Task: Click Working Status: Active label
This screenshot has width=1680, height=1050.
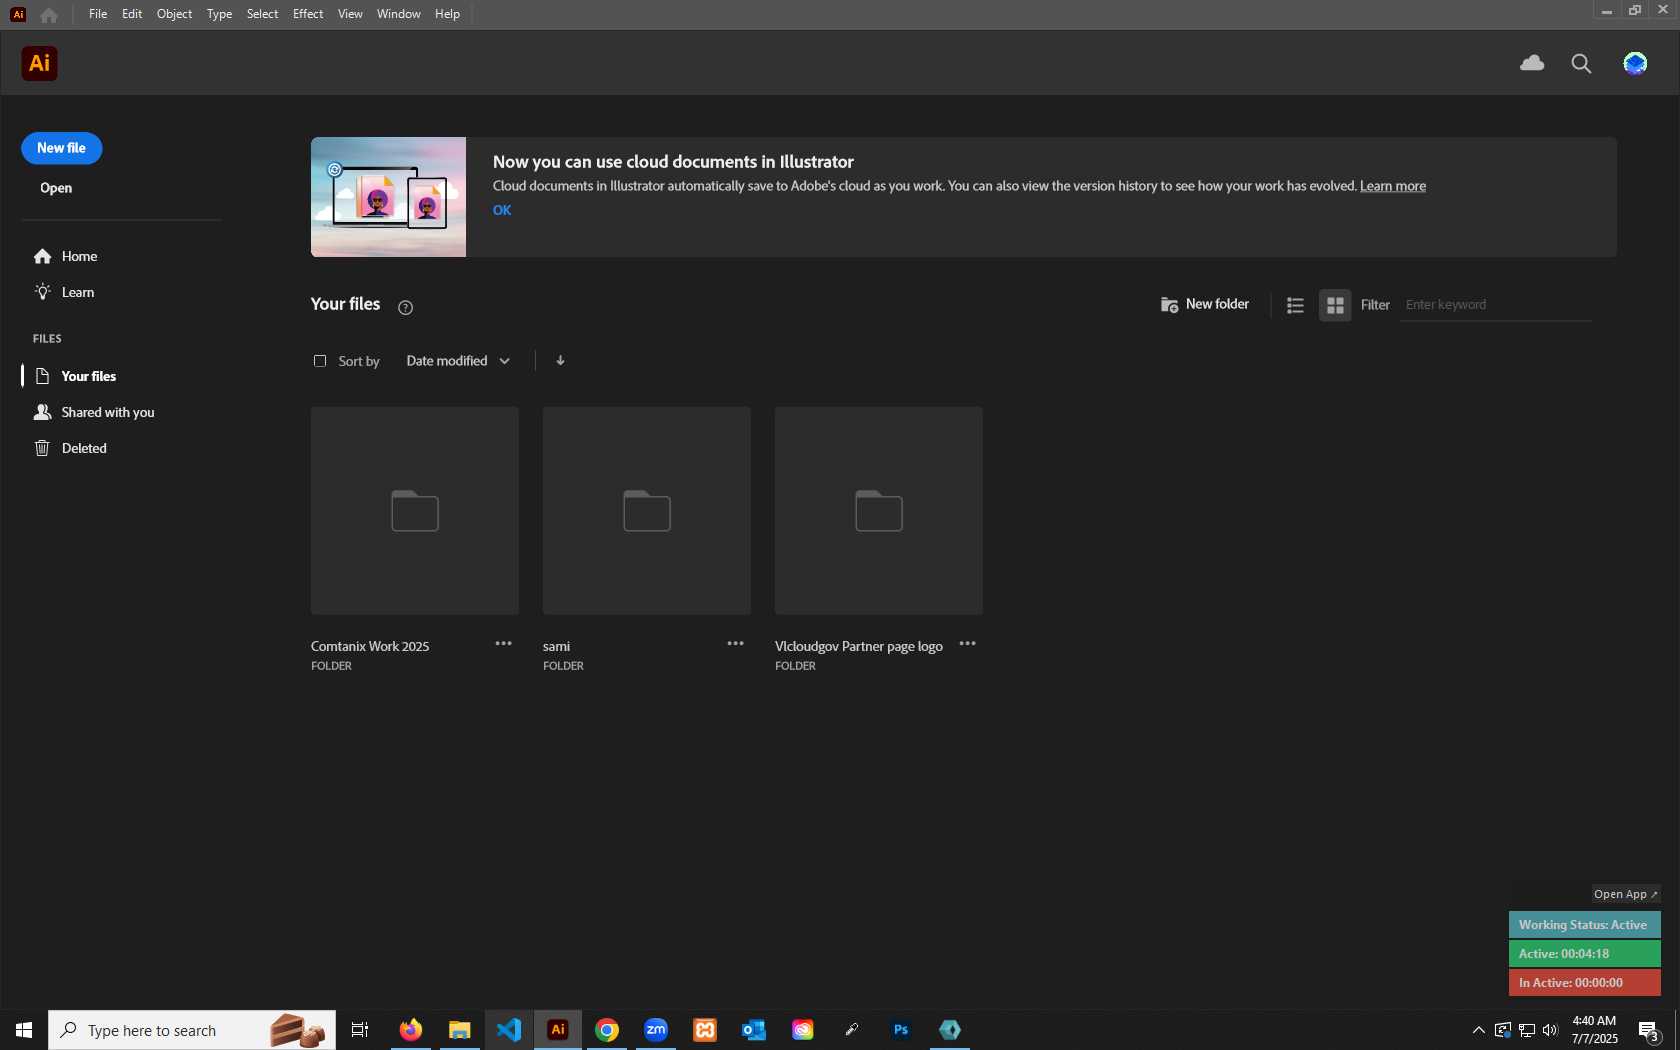Action: point(1584,925)
